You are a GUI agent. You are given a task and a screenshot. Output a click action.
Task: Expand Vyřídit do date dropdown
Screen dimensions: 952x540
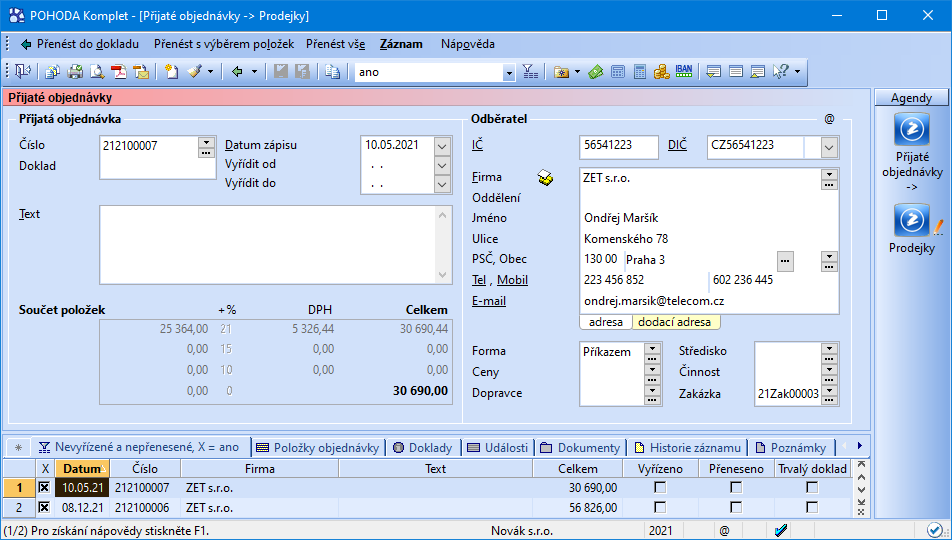point(443,184)
